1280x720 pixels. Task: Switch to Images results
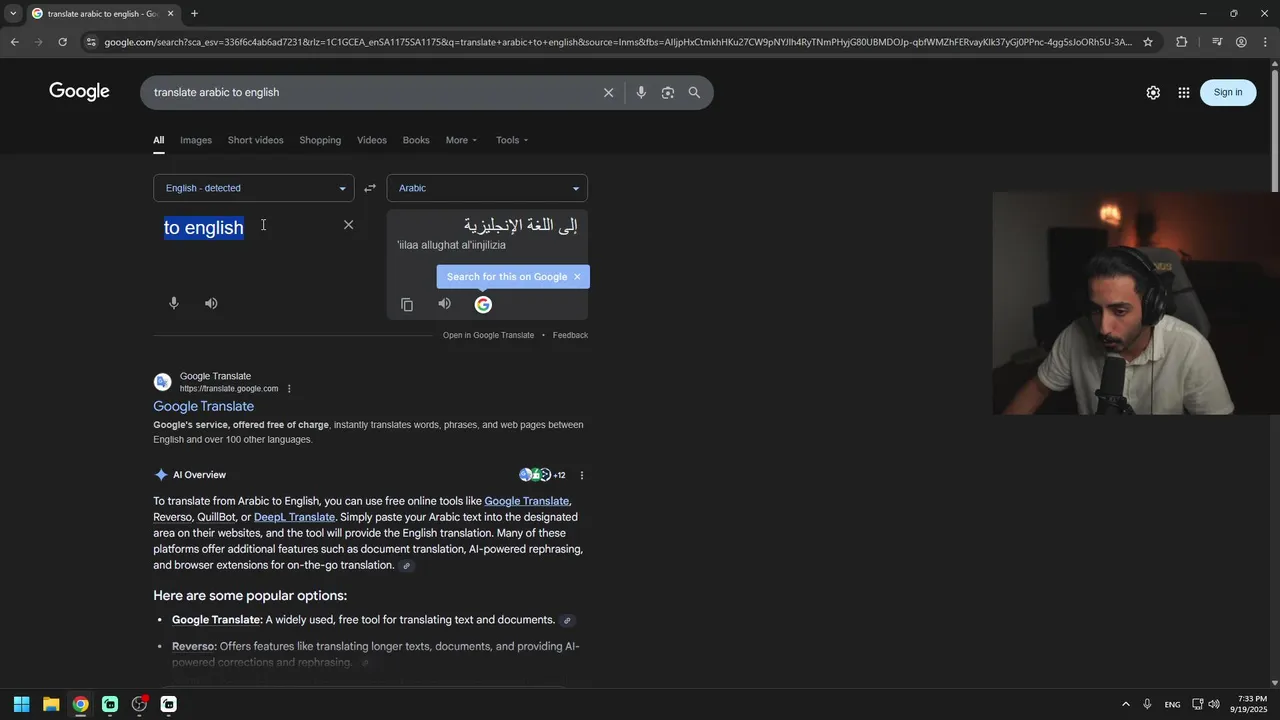(196, 140)
